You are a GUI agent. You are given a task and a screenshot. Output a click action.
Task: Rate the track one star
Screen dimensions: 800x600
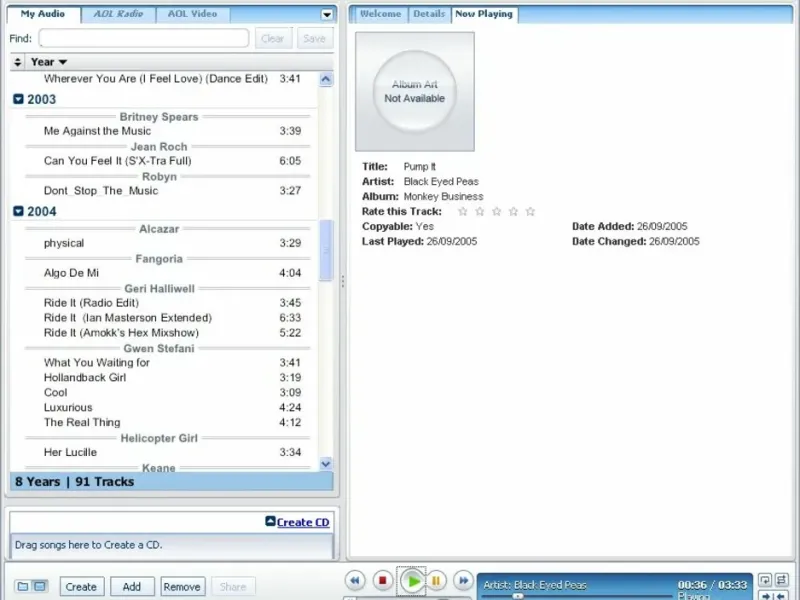(x=463, y=211)
